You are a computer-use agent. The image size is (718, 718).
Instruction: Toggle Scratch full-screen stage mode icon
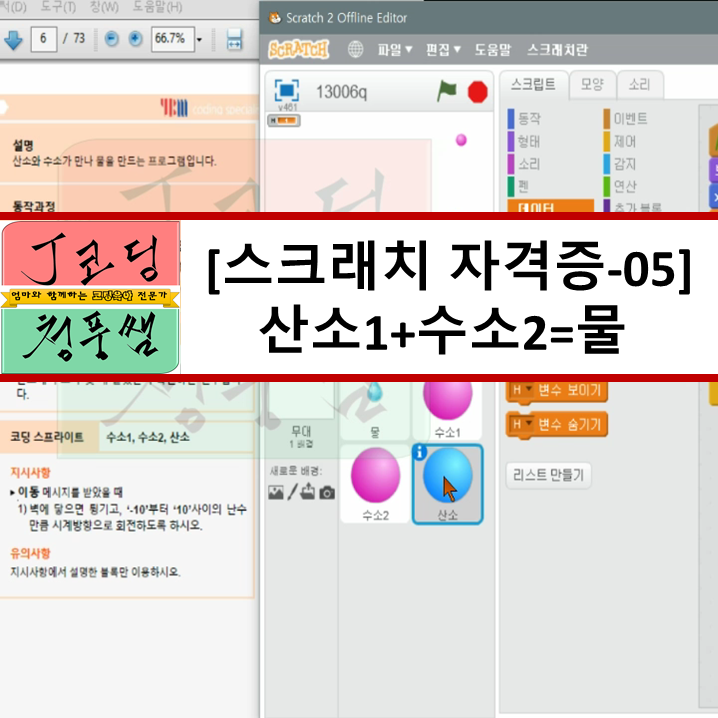[287, 90]
